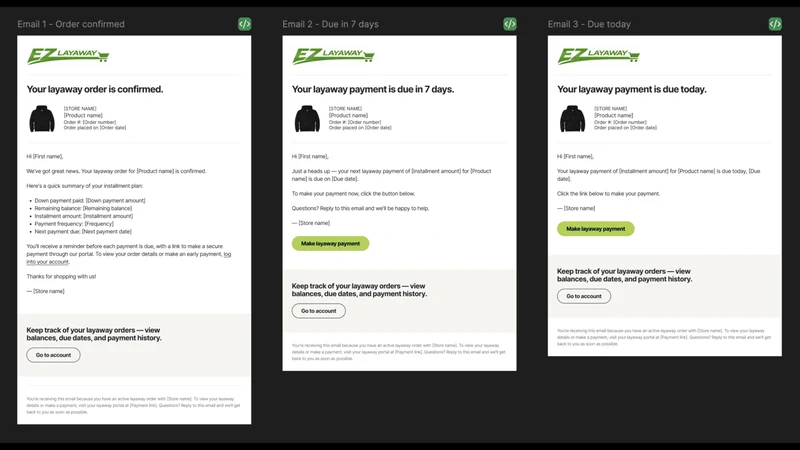
Task: Click 'Hi [First name],' greeting in Email 1
Action: (45, 157)
